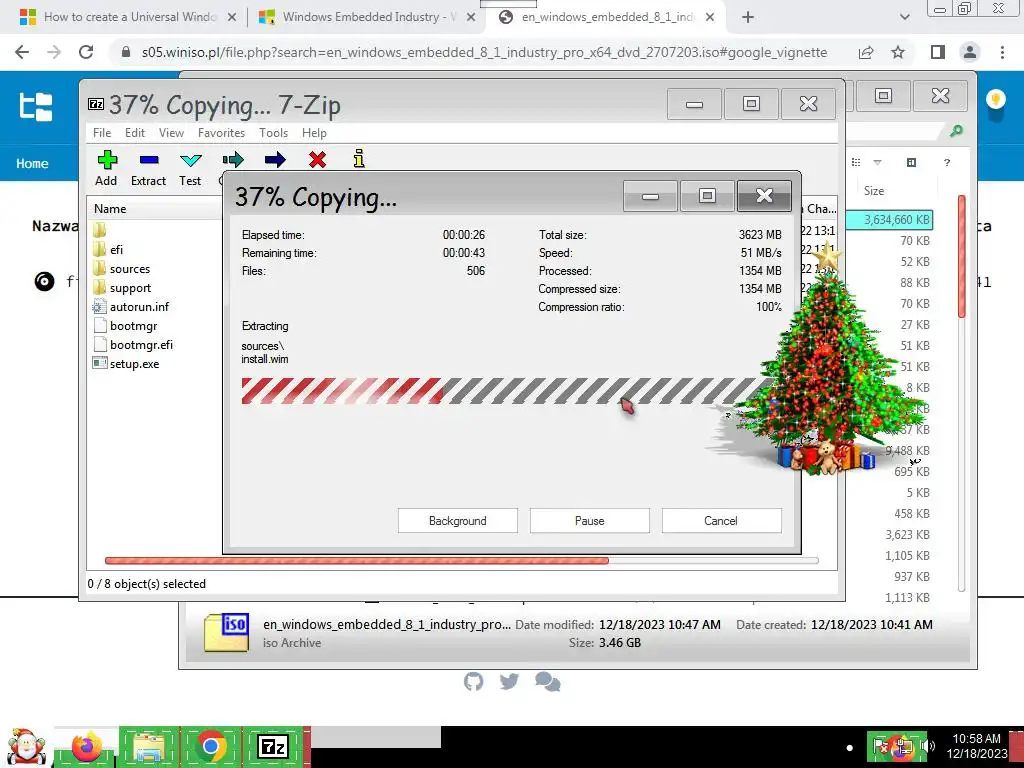
Task: Click the site logo on blue header
Action: pos(35,106)
